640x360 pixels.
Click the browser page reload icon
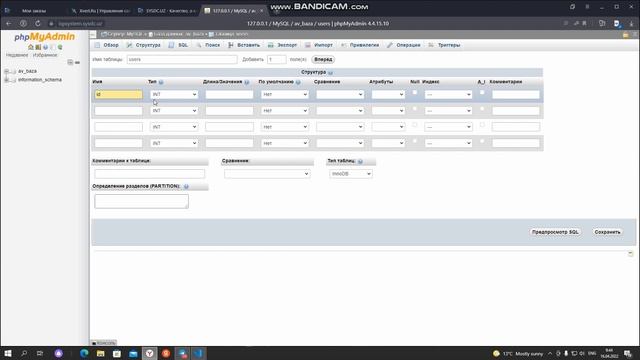[38, 24]
